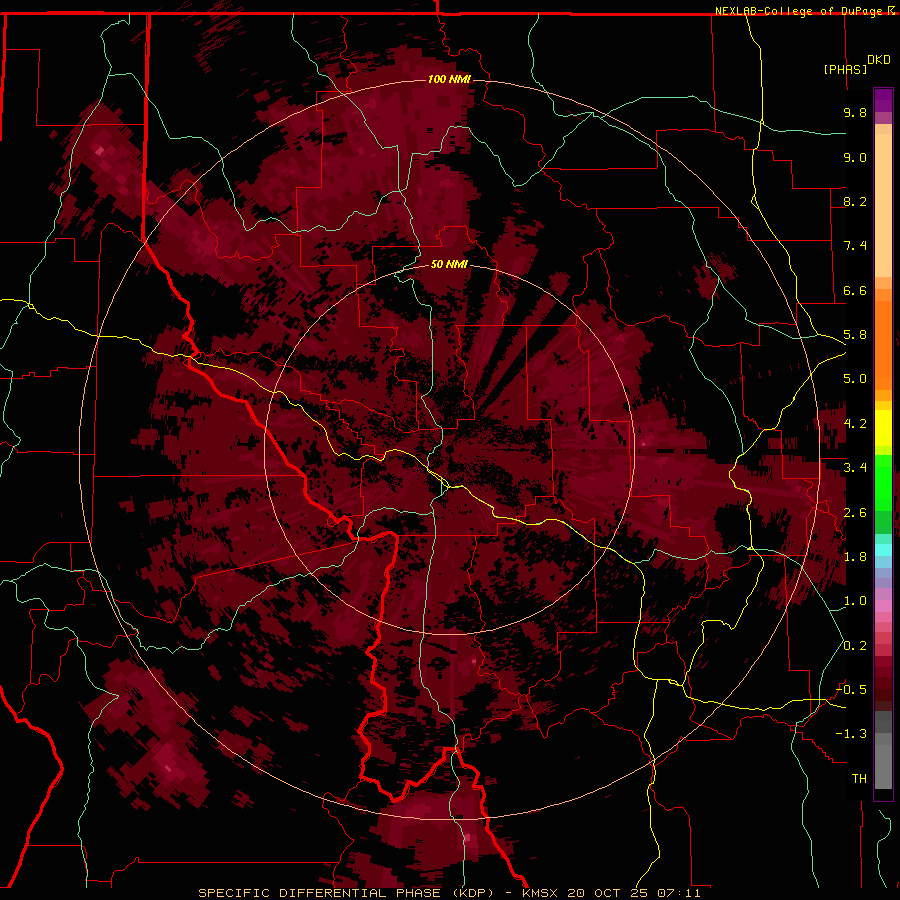Screen dimensions: 900x900
Task: Click the purple segment atop the color bar
Action: (883, 100)
